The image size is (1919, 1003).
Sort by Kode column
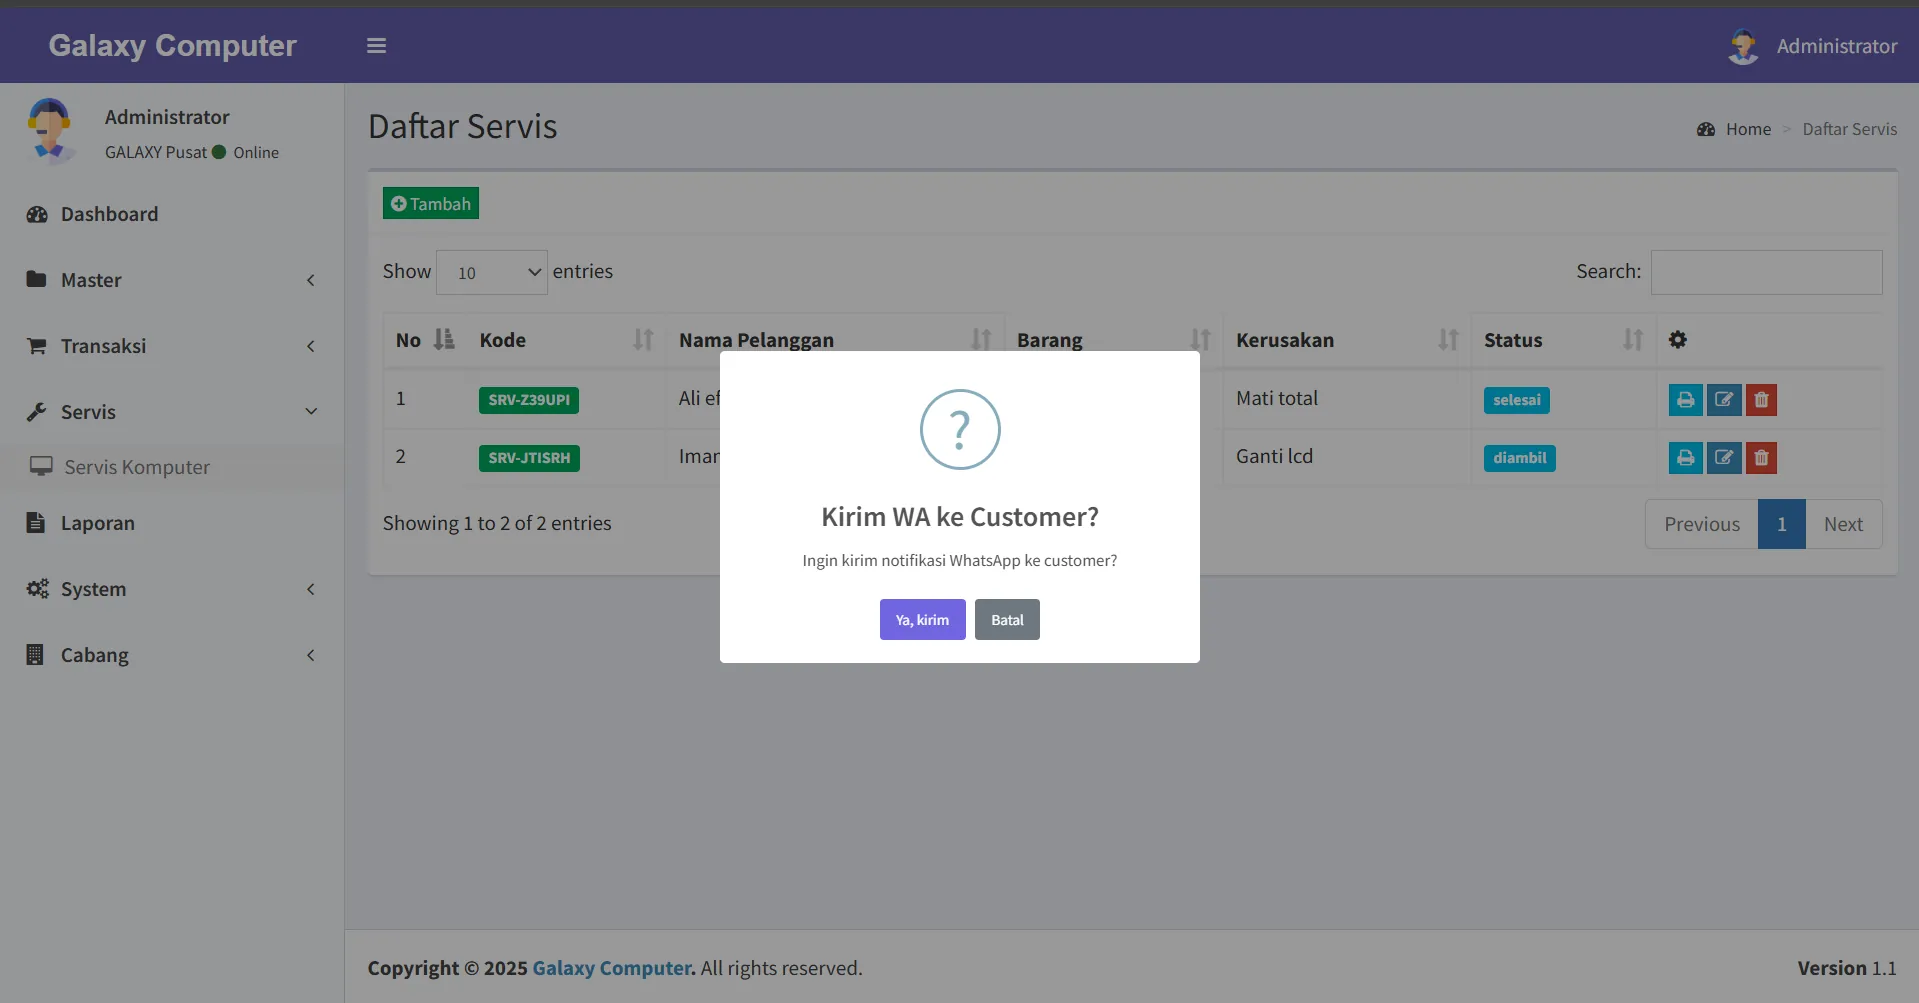pyautogui.click(x=566, y=340)
